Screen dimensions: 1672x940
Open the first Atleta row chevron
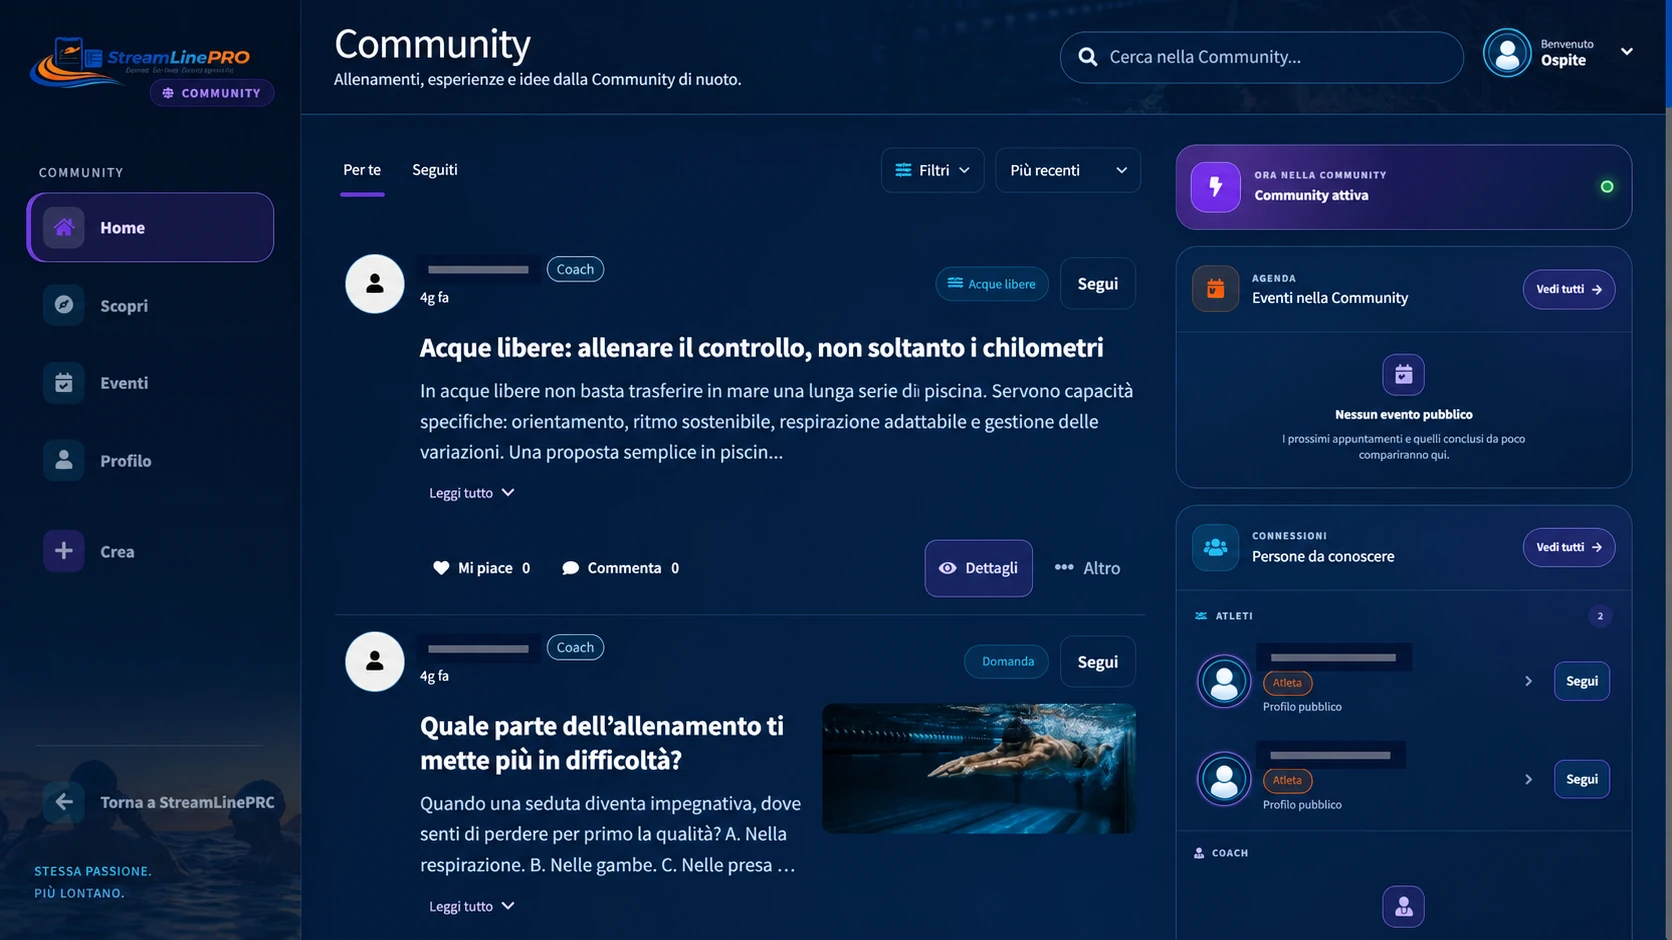[x=1528, y=681]
